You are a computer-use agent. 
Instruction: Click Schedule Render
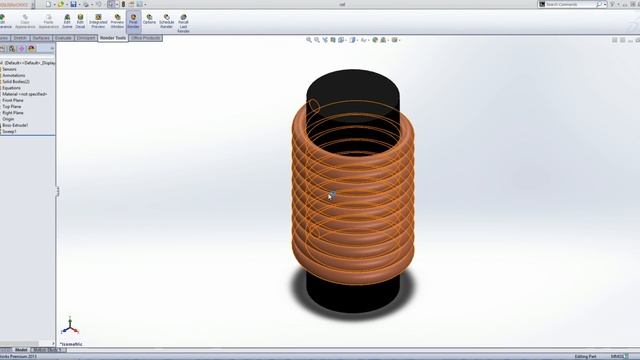(167, 21)
